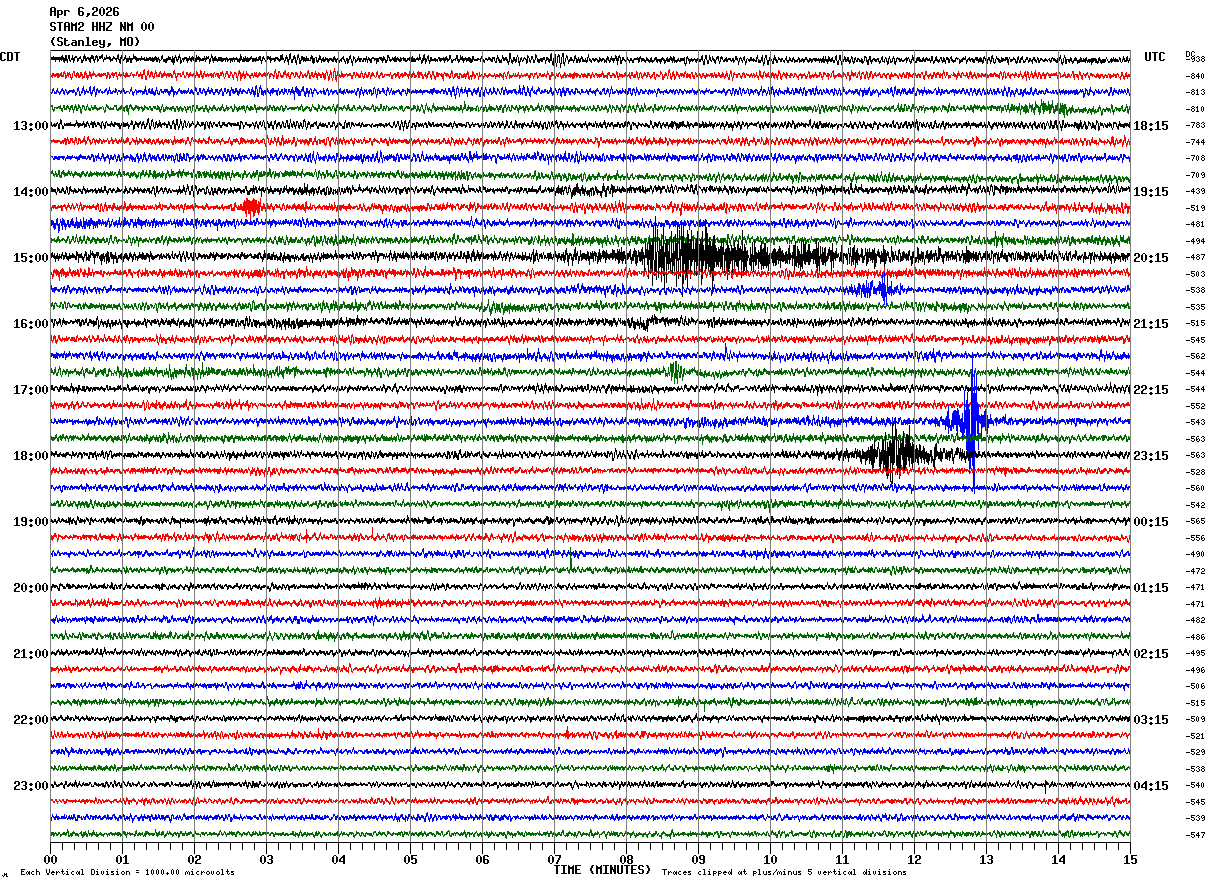The height and width of the screenshot is (886, 1210).
Task: Select the 13:00 CDT row label
Action: (31, 126)
